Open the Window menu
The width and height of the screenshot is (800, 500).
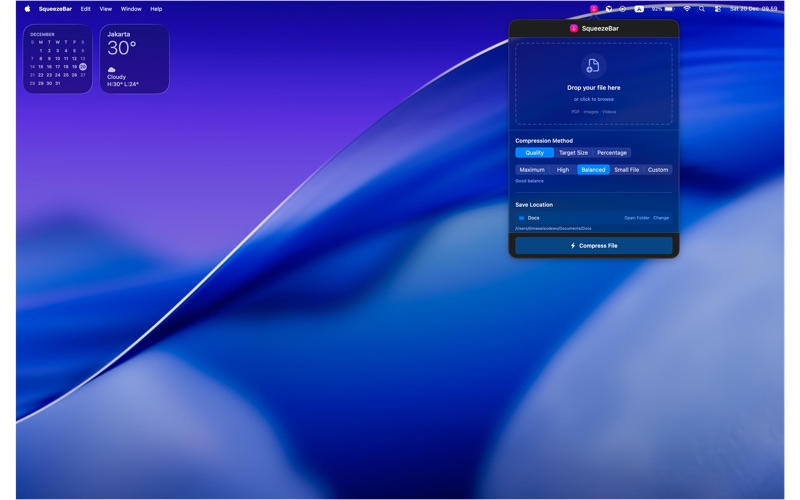click(x=131, y=9)
